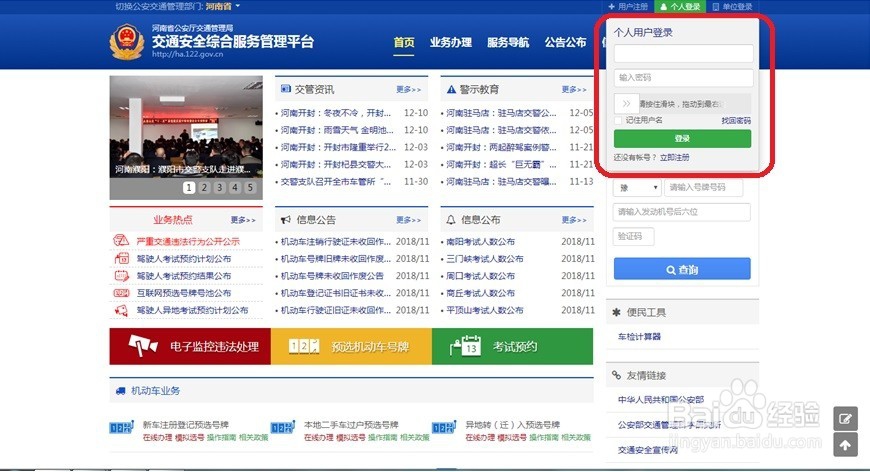870x472 pixels.
Task: Click the 交管资讯 section icon
Action: click(286, 89)
